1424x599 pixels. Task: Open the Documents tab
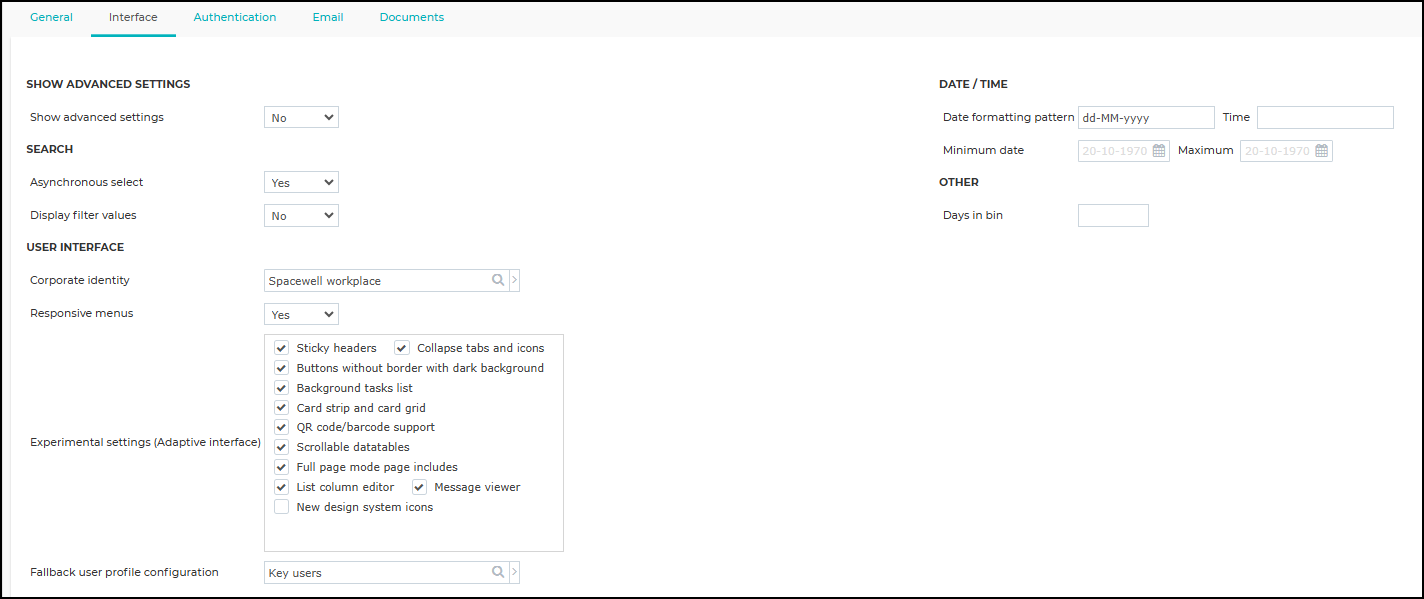point(412,17)
